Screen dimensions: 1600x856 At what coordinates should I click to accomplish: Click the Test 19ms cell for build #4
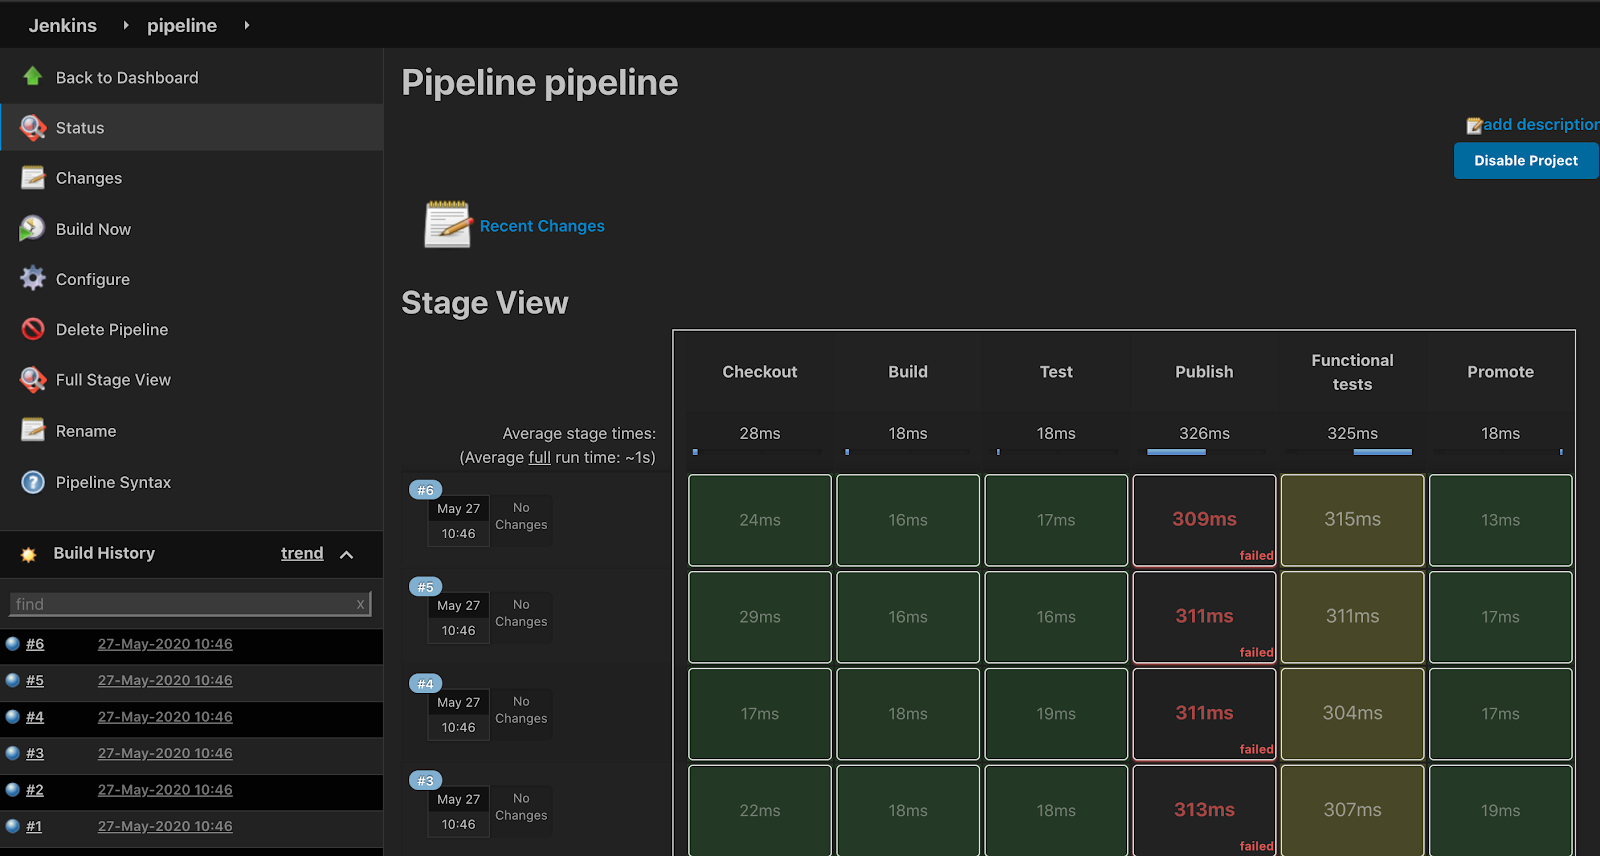click(1056, 714)
